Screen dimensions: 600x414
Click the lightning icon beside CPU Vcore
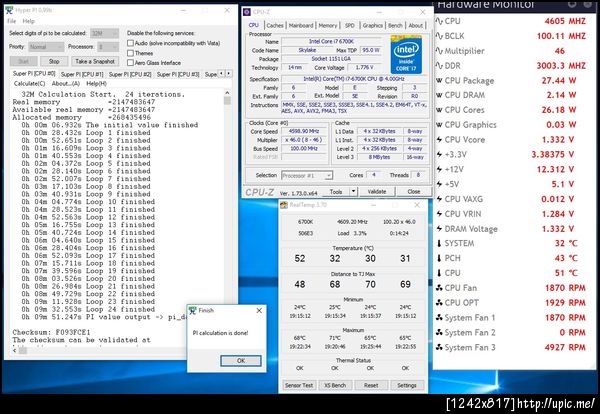coord(439,140)
